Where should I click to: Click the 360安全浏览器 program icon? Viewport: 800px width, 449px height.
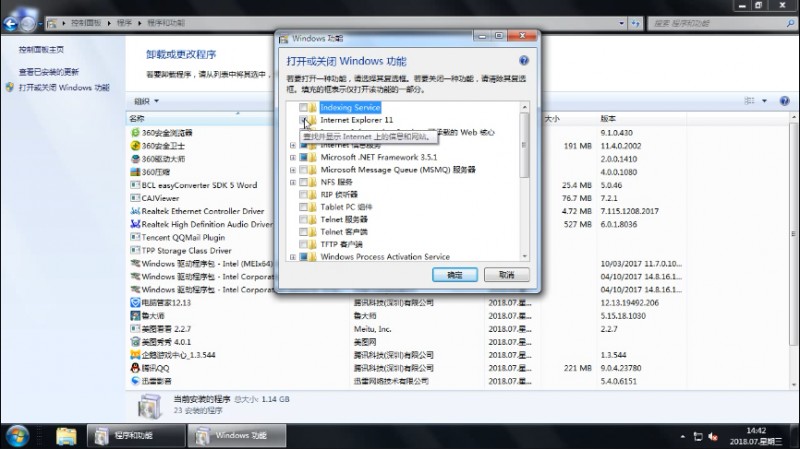135,133
